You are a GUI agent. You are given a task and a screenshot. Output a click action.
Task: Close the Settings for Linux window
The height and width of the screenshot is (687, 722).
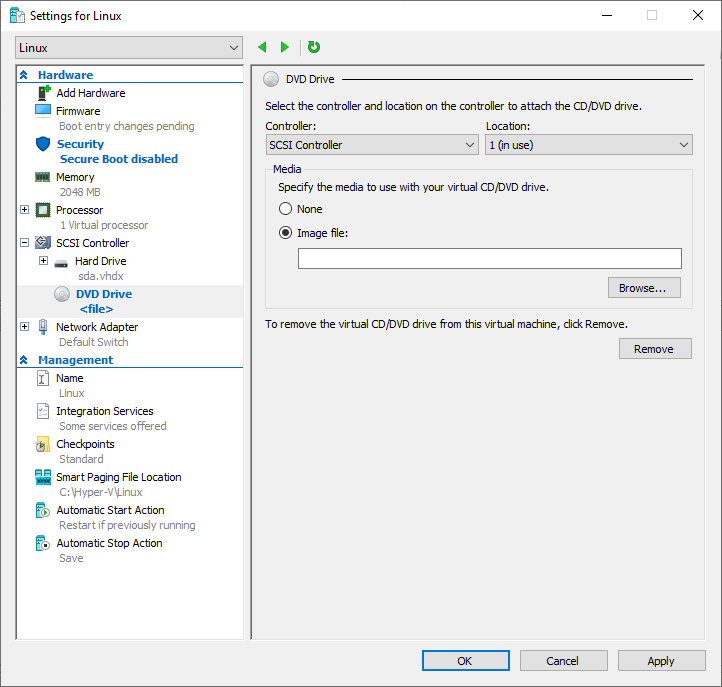click(698, 15)
